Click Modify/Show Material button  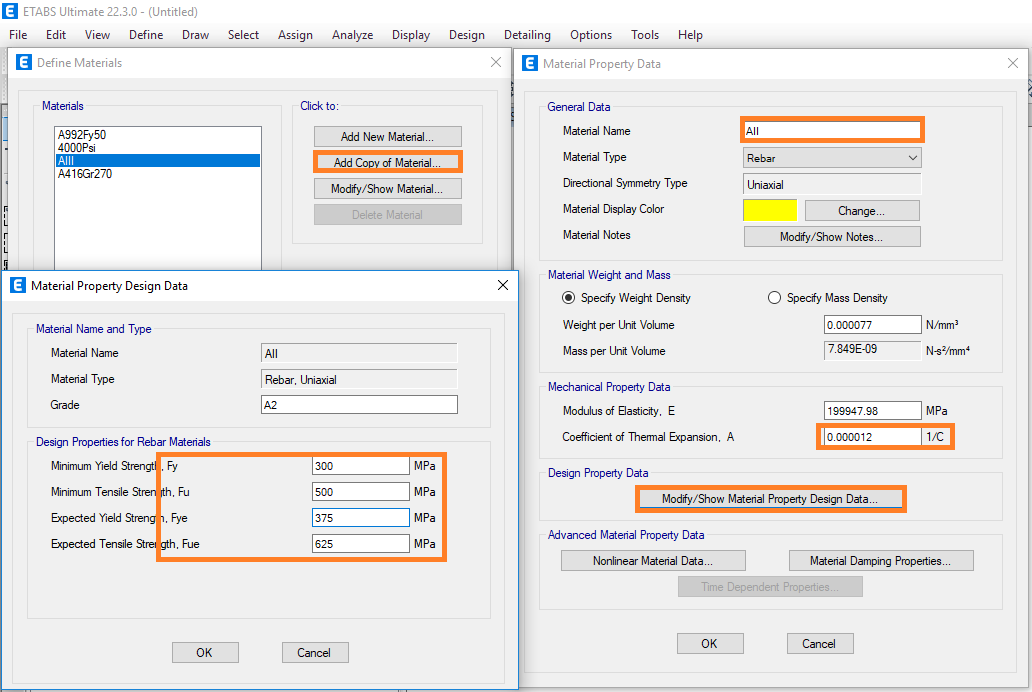(388, 189)
